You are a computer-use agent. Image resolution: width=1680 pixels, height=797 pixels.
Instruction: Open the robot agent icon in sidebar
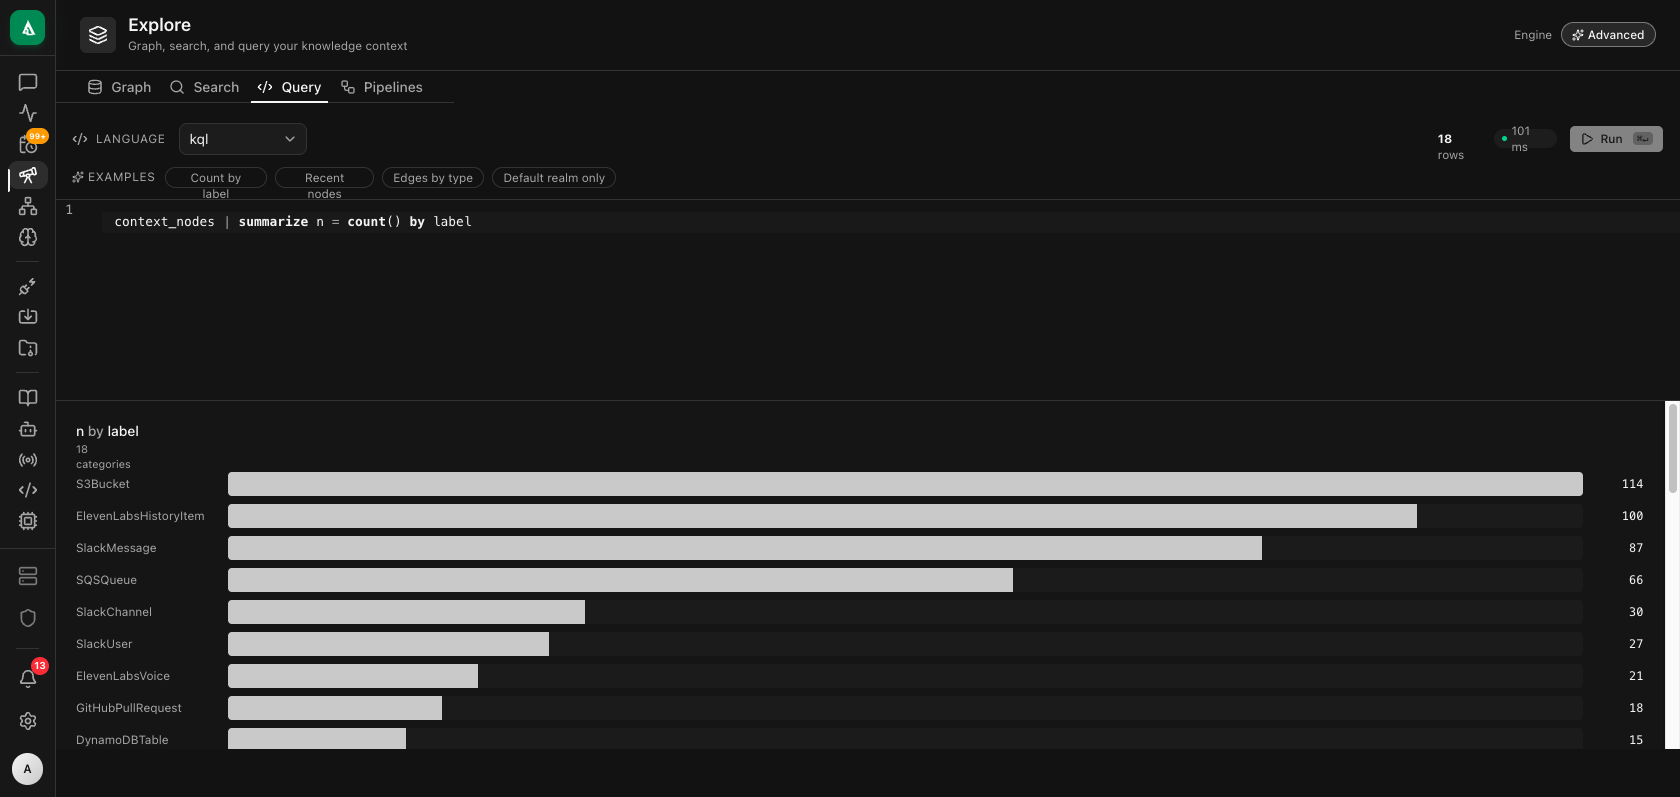click(28, 429)
